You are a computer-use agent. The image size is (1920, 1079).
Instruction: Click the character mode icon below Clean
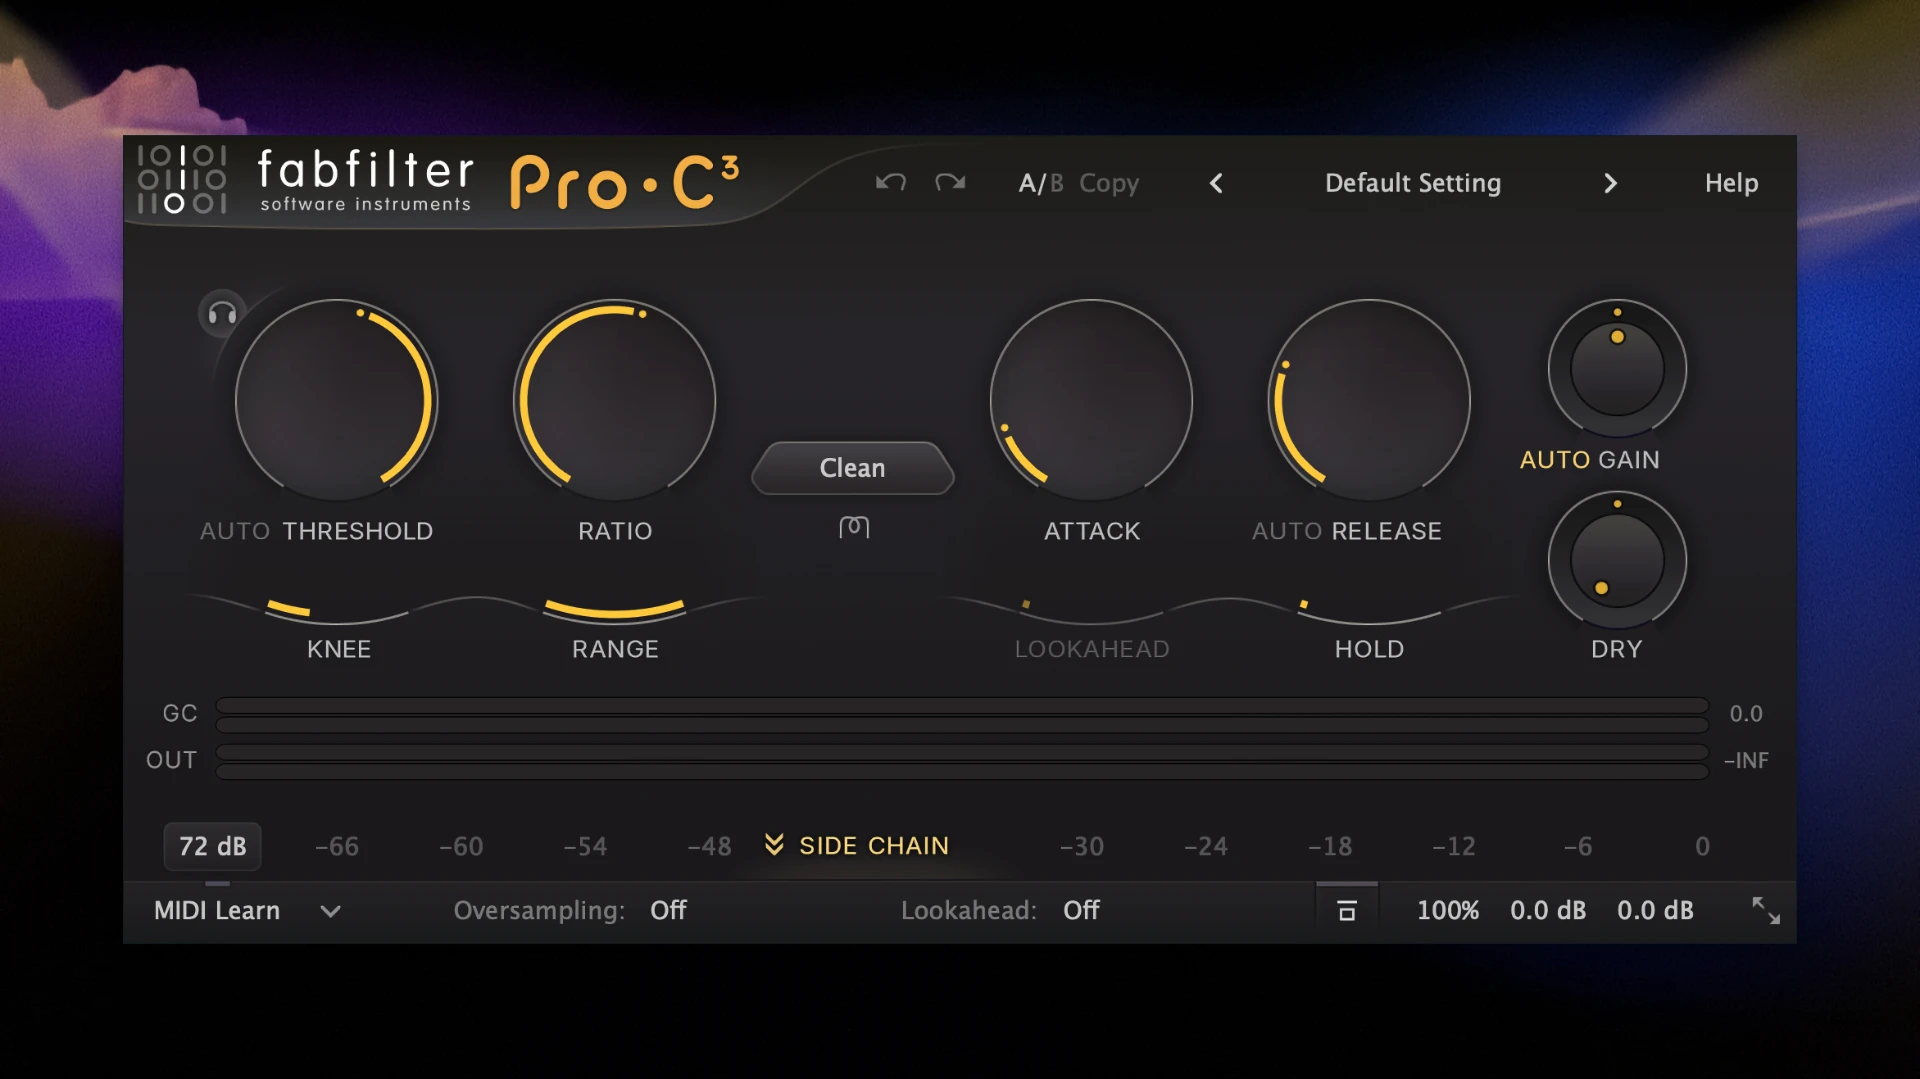(854, 527)
